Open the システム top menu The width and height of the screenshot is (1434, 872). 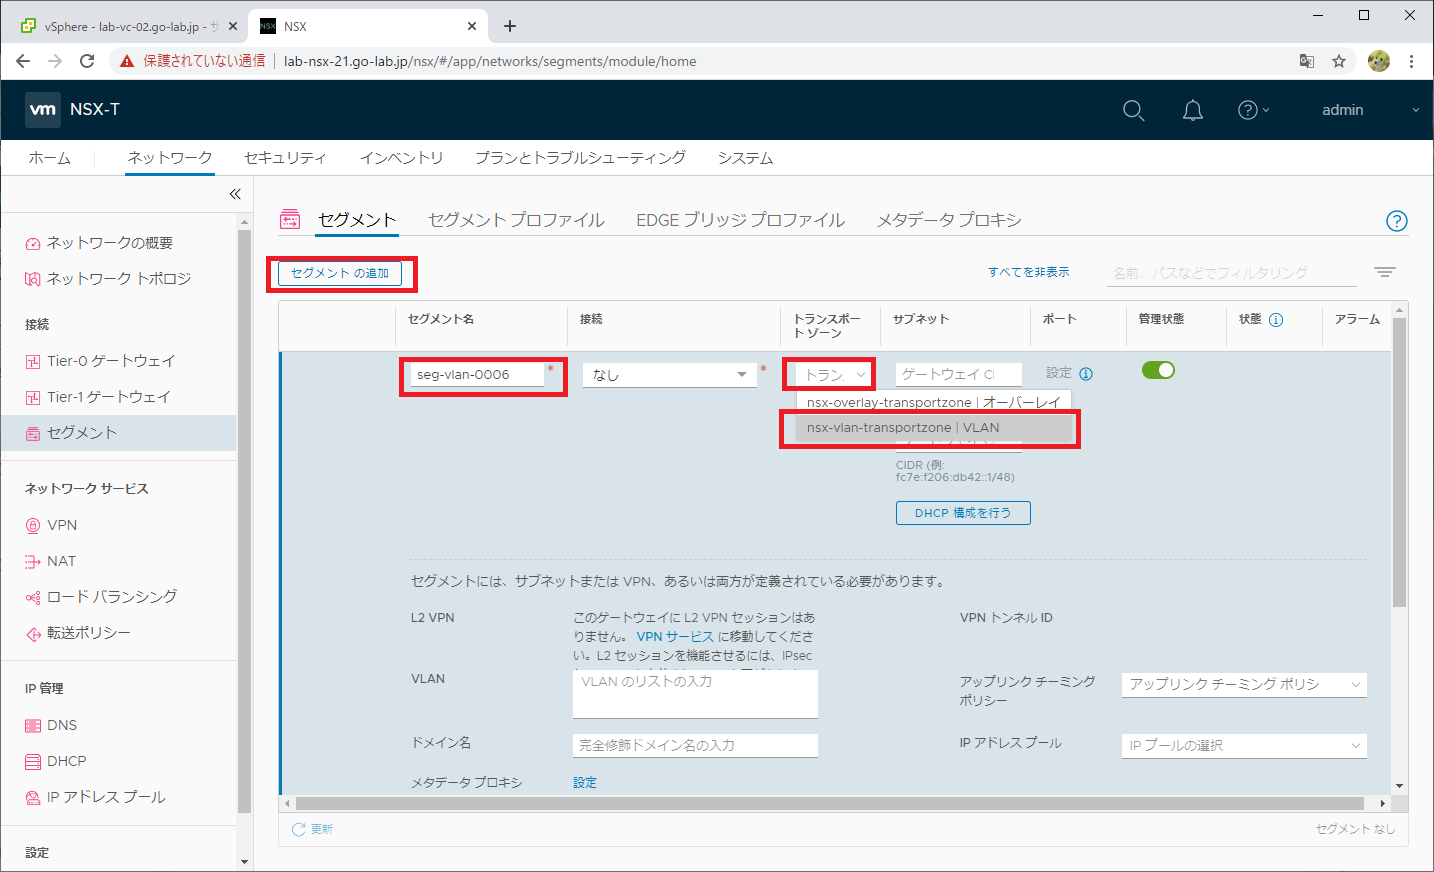click(x=745, y=158)
